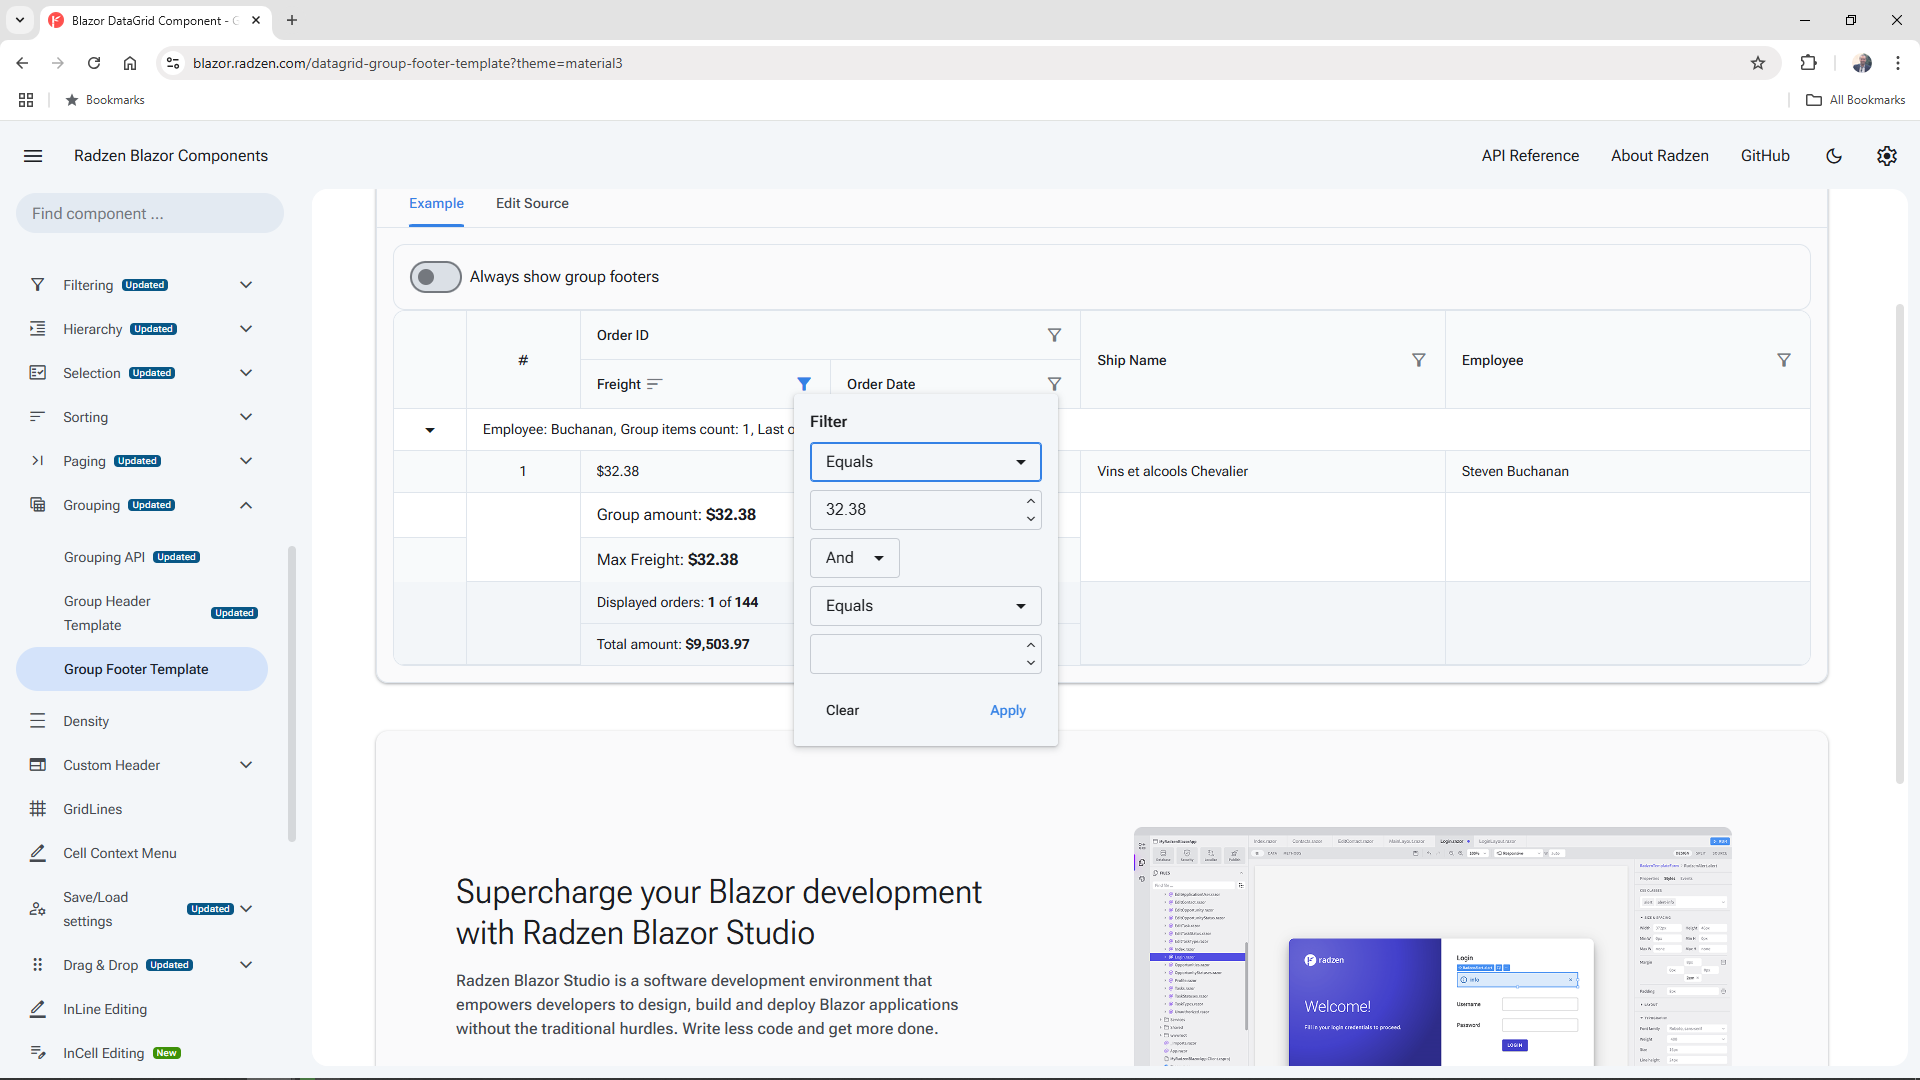1920x1080 pixels.
Task: Click the GridLines icon in the sidebar
Action: click(37, 809)
